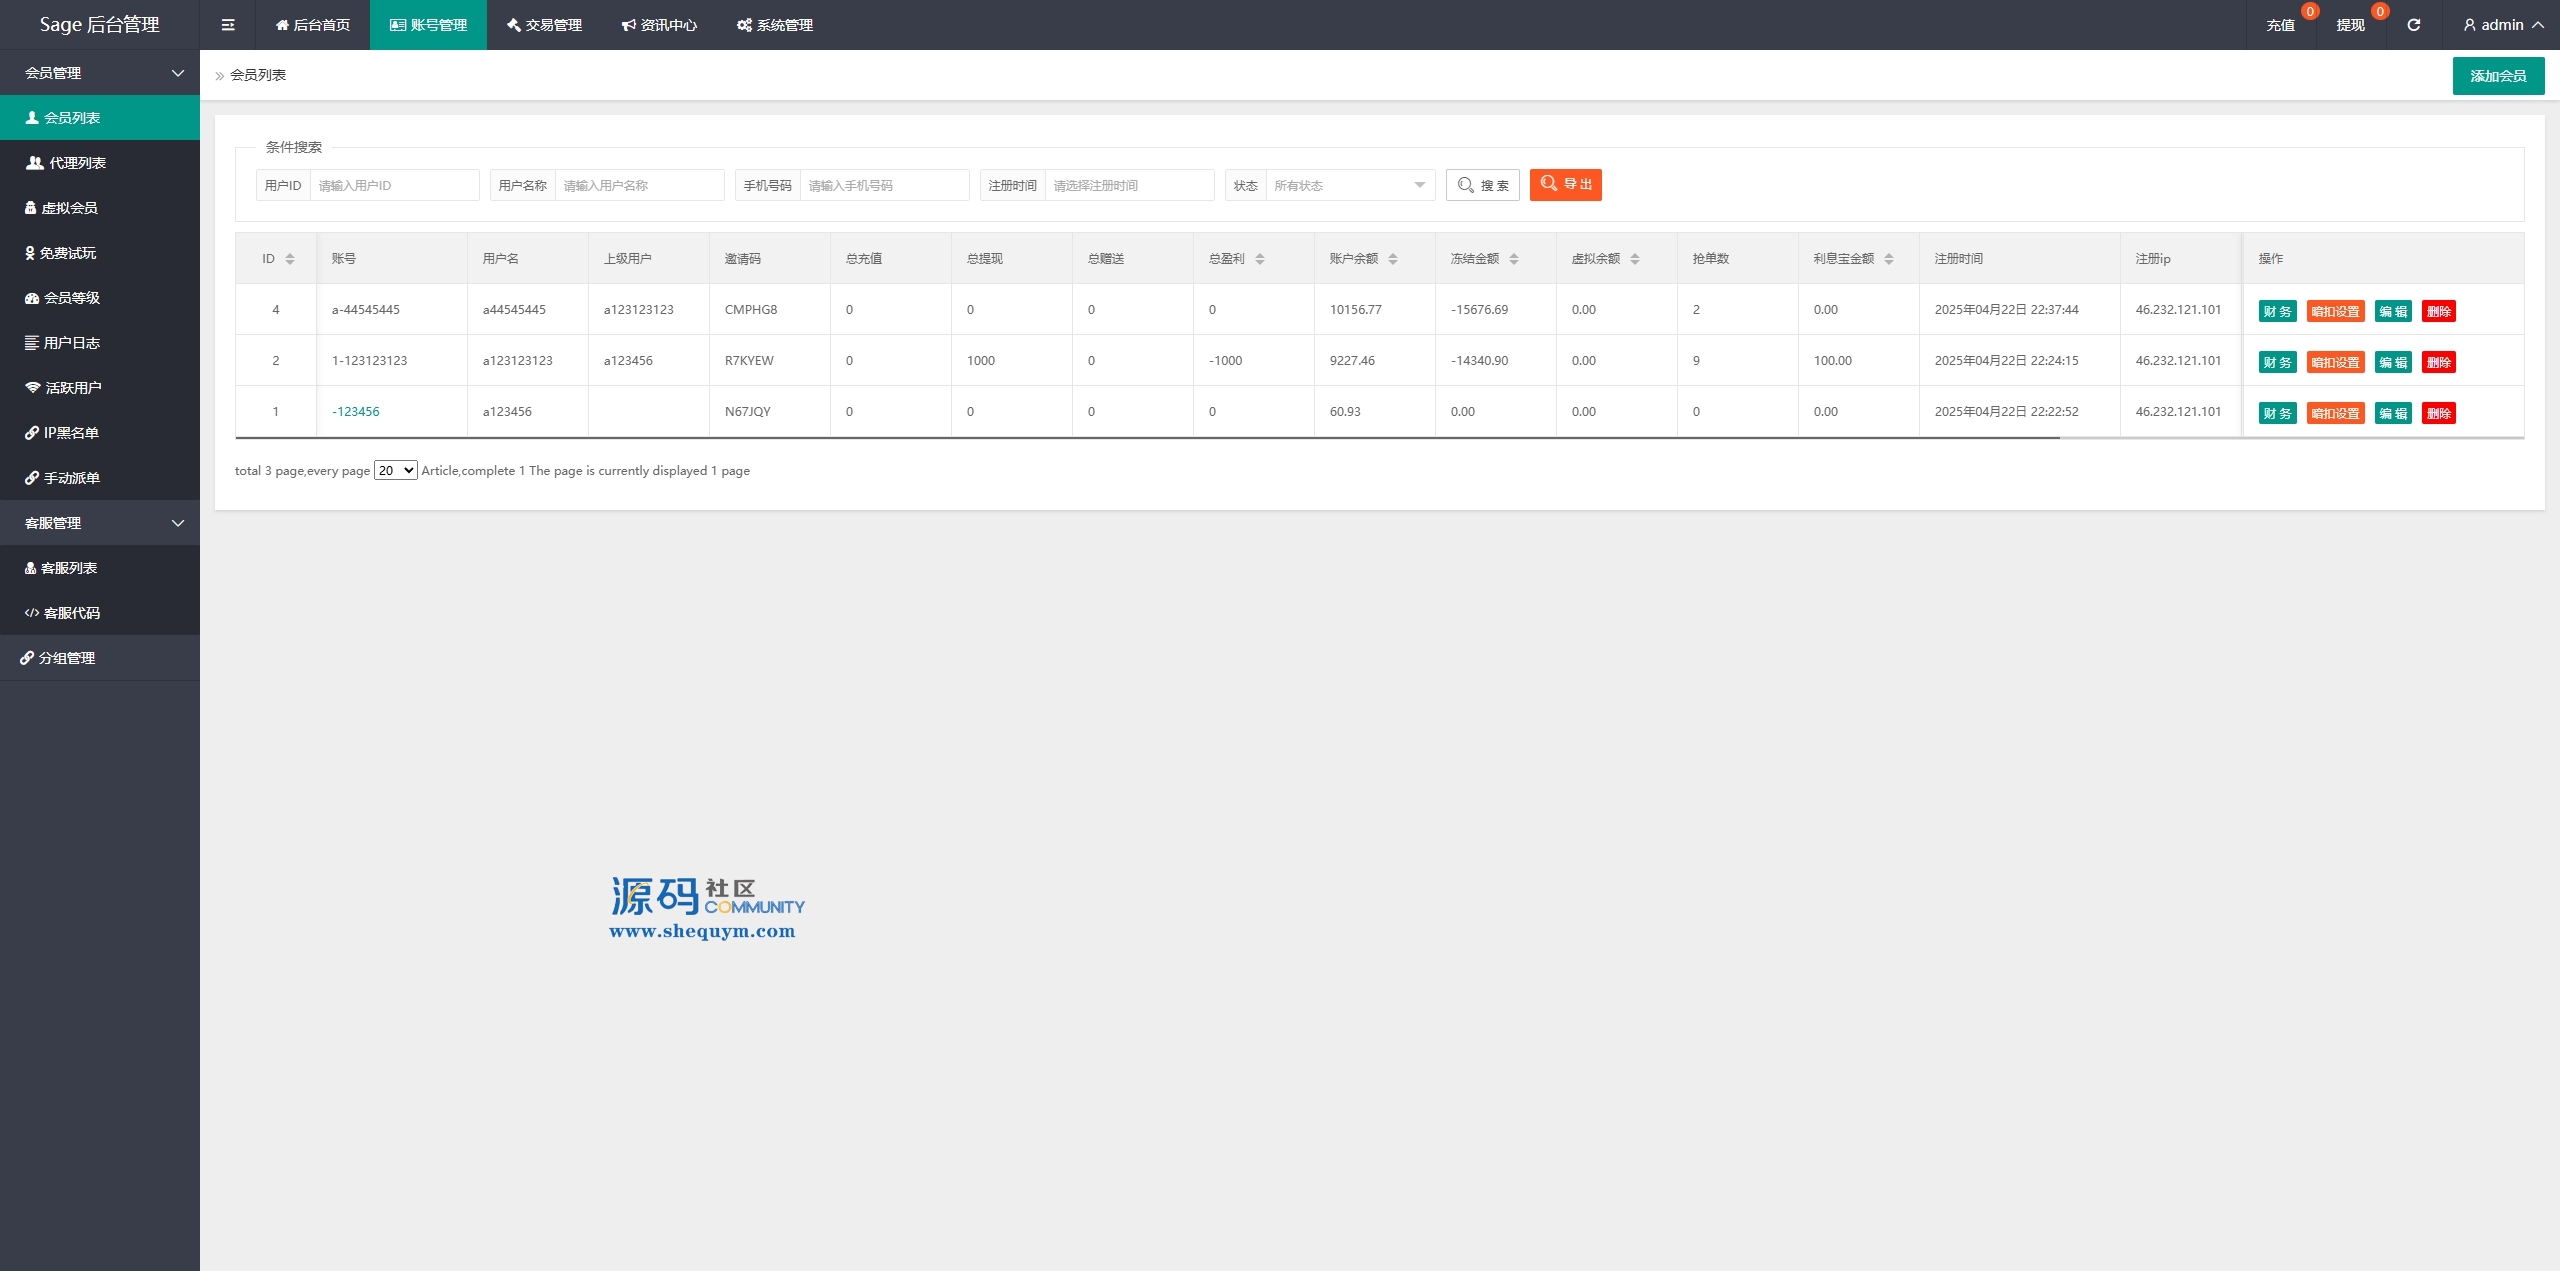
Task: Sort by 账户余额 column arrows
Action: [x=1393, y=259]
